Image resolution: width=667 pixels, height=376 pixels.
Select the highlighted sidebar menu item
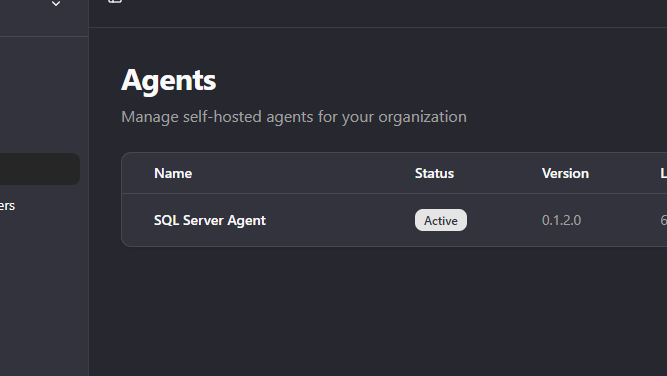[x=39, y=169]
